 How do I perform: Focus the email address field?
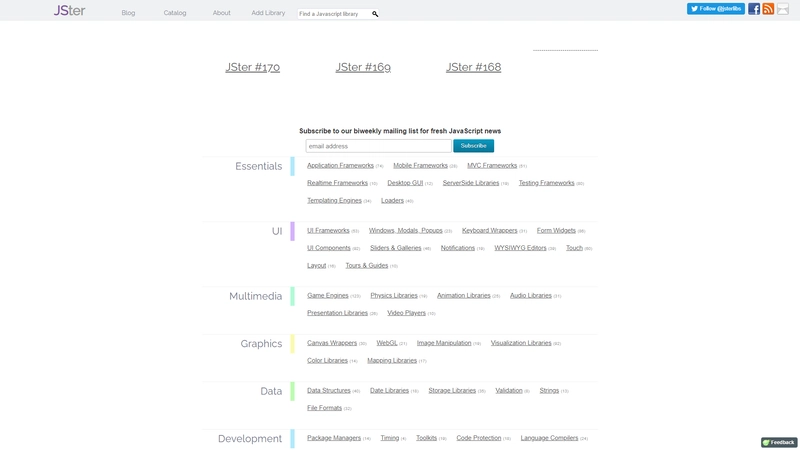[378, 146]
